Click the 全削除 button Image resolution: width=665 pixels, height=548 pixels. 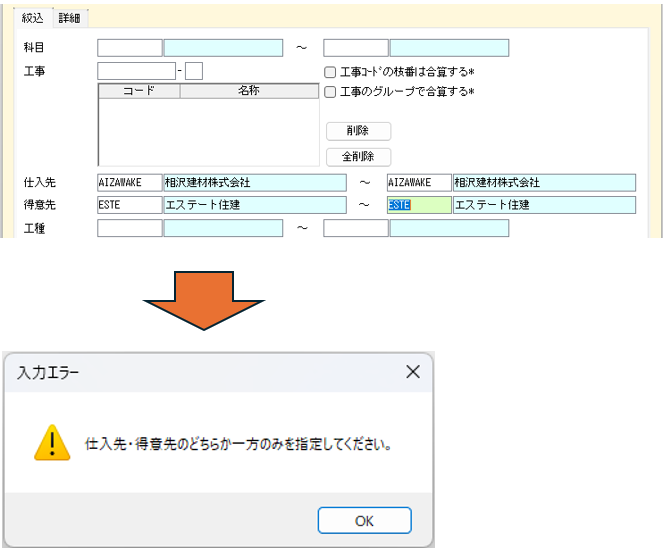[x=358, y=157]
